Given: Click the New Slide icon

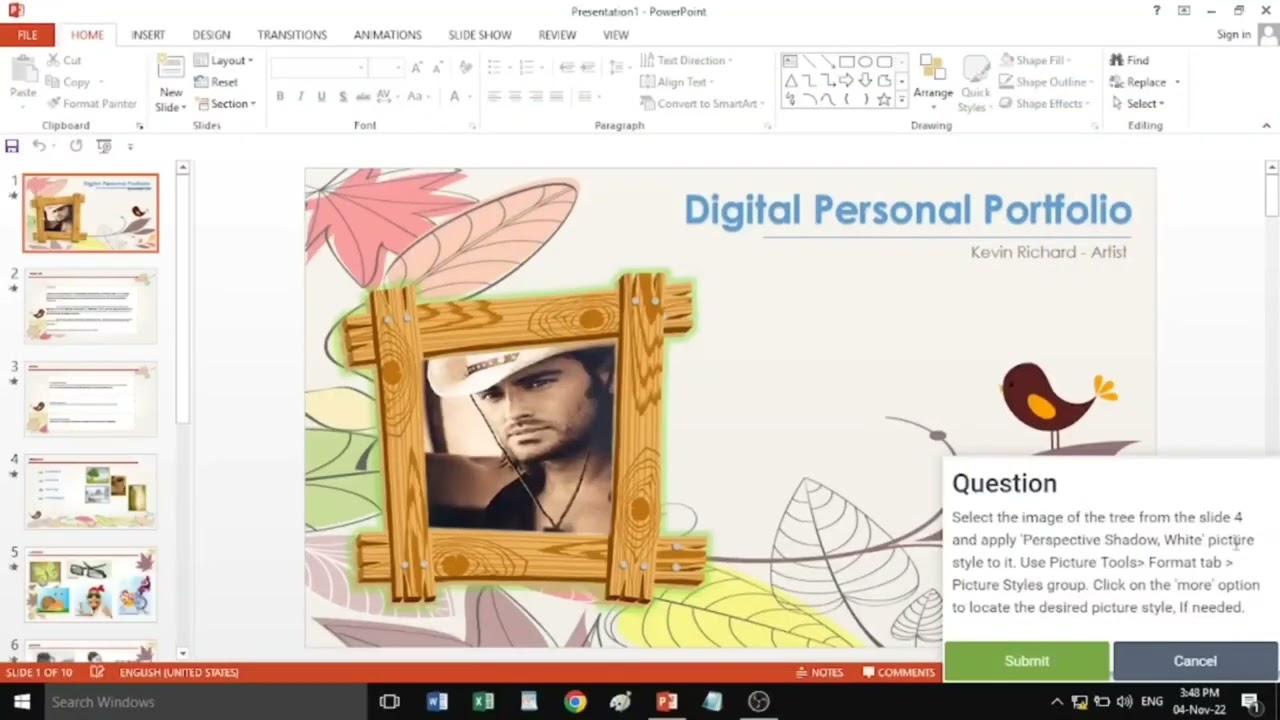Looking at the screenshot, I should coord(170,68).
